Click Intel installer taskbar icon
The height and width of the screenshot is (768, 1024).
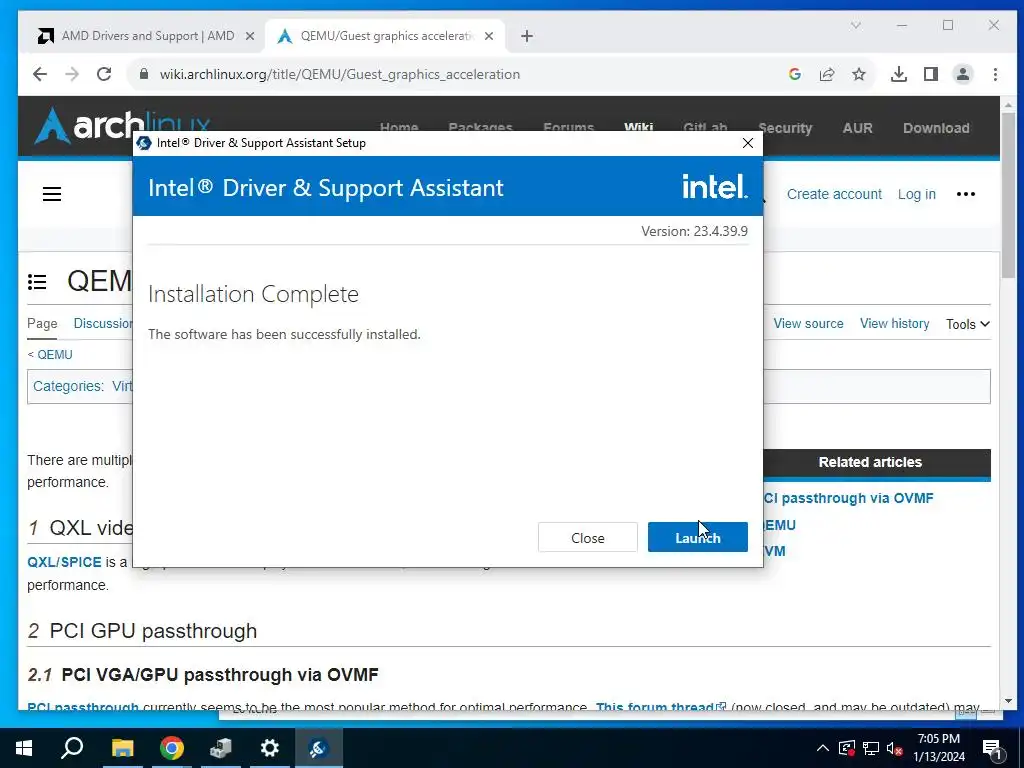pos(318,748)
